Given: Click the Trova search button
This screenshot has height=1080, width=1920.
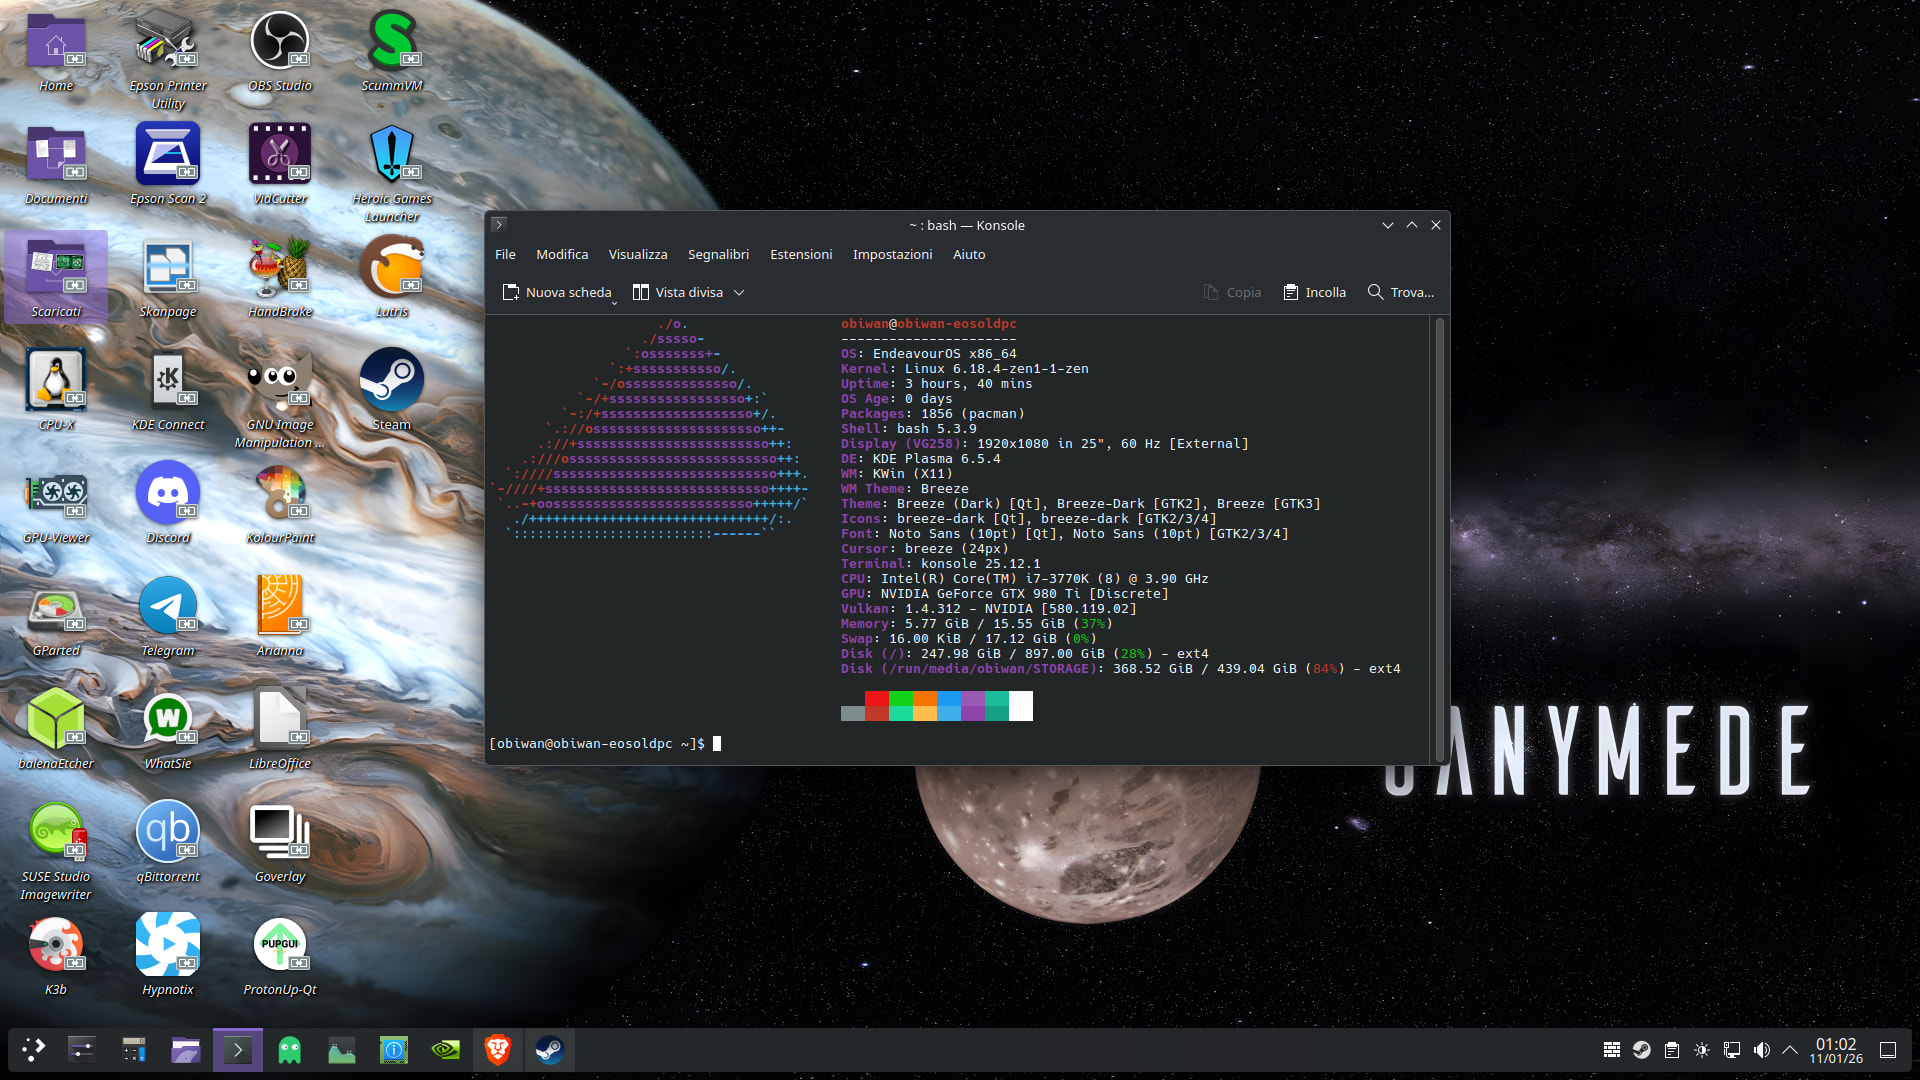Looking at the screenshot, I should 1400,293.
